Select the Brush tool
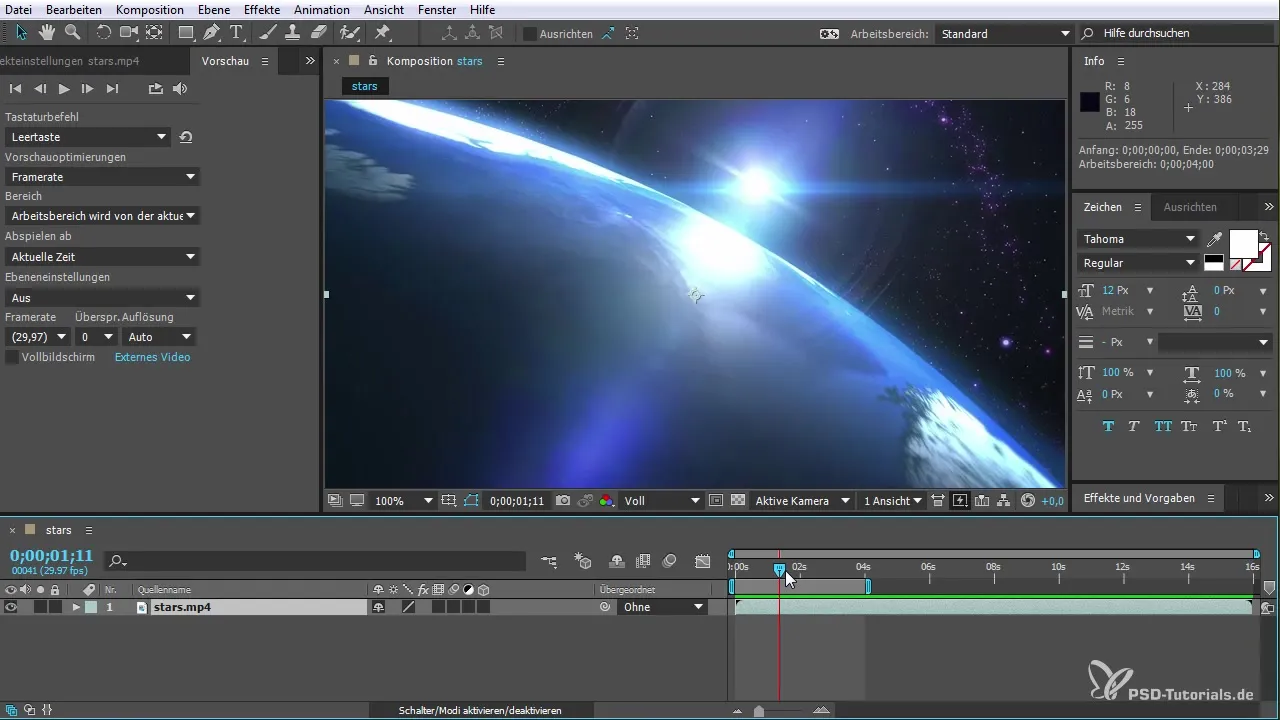 [268, 32]
